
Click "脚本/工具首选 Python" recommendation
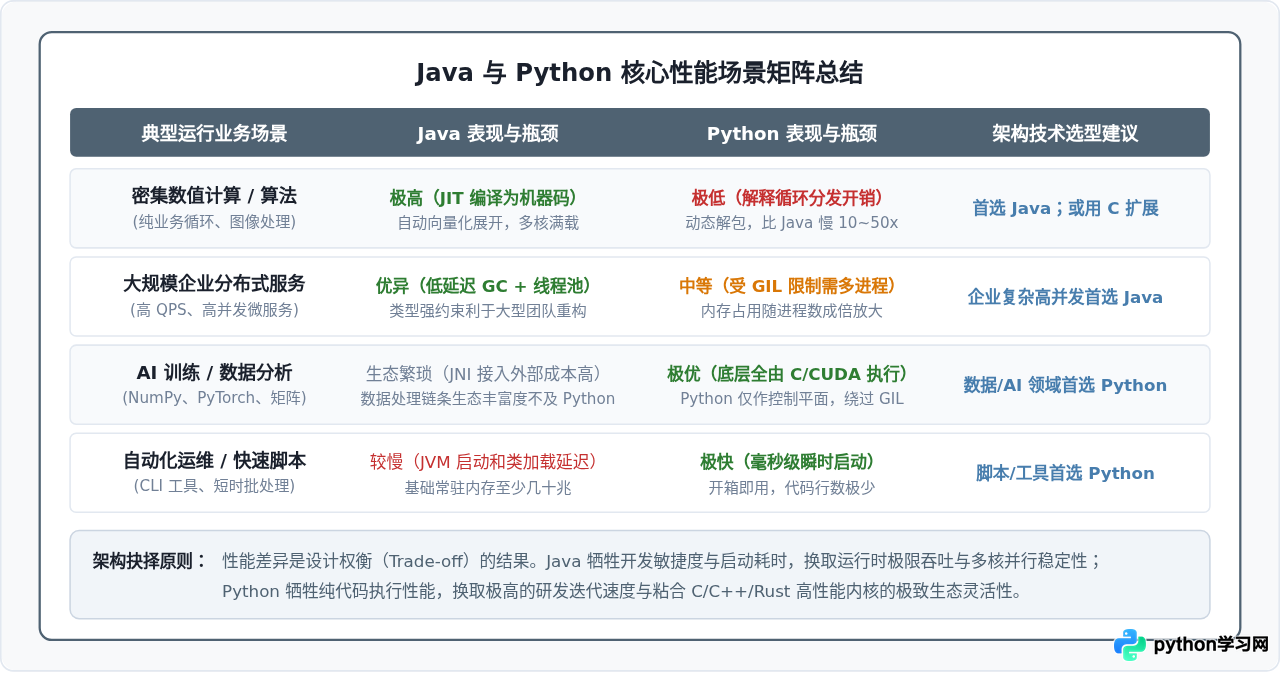point(1065,473)
